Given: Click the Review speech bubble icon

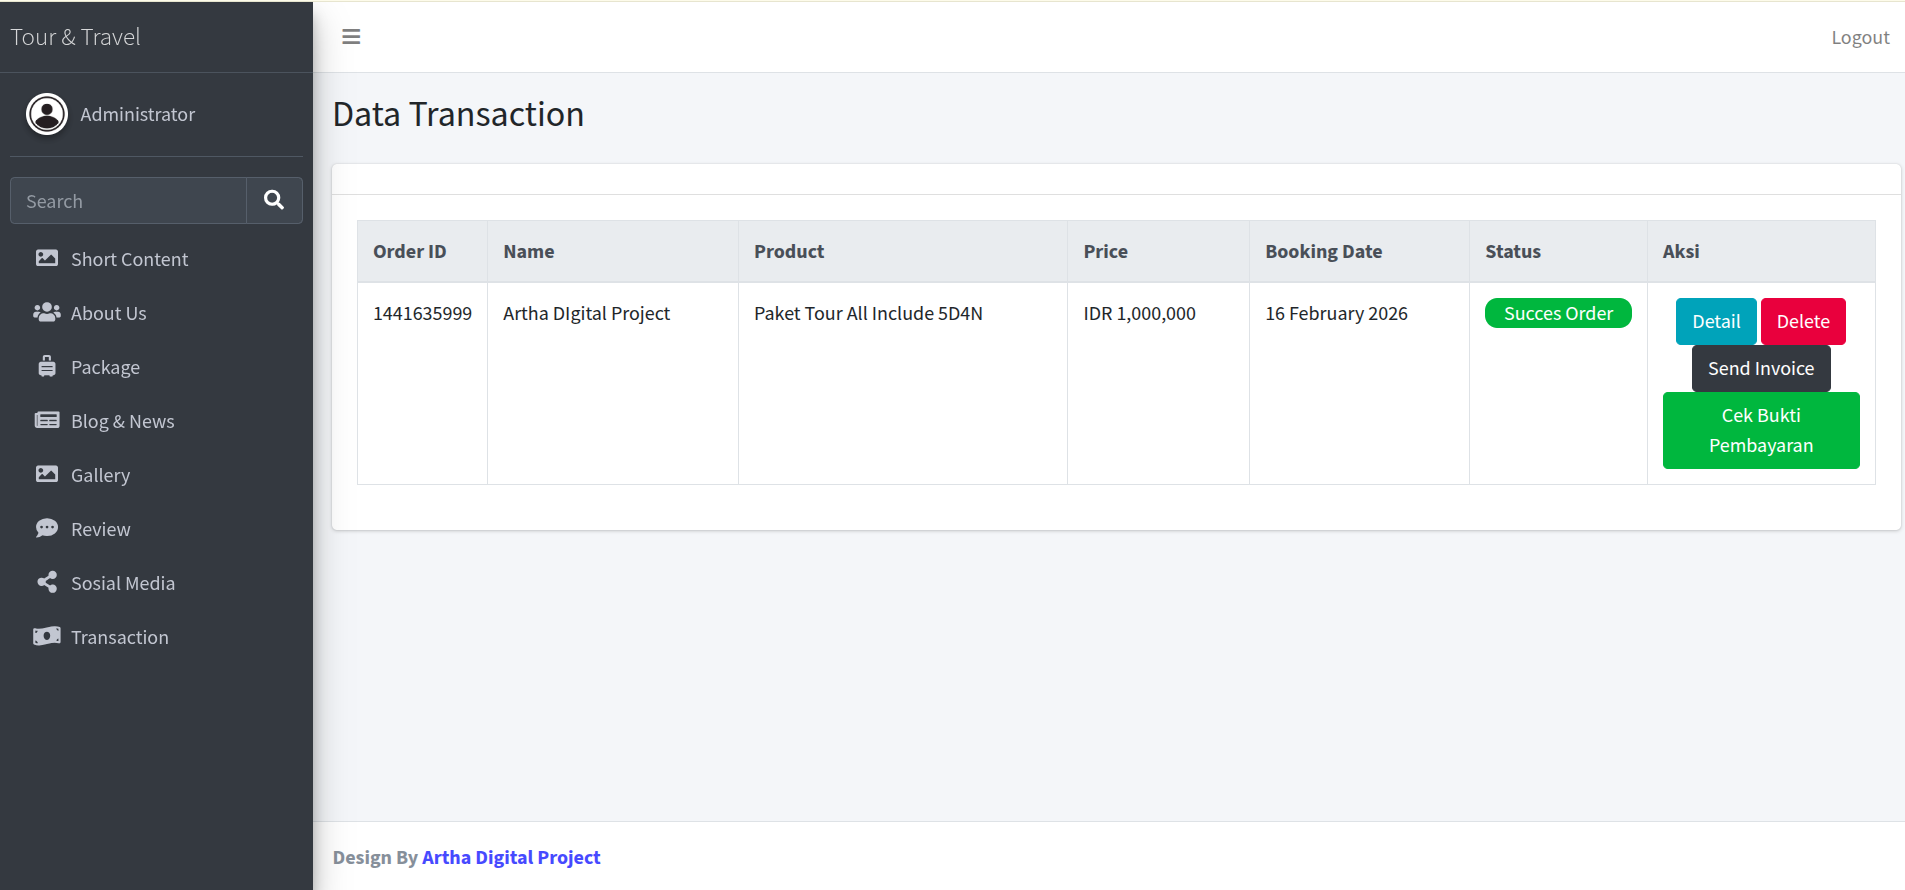Looking at the screenshot, I should [x=47, y=528].
